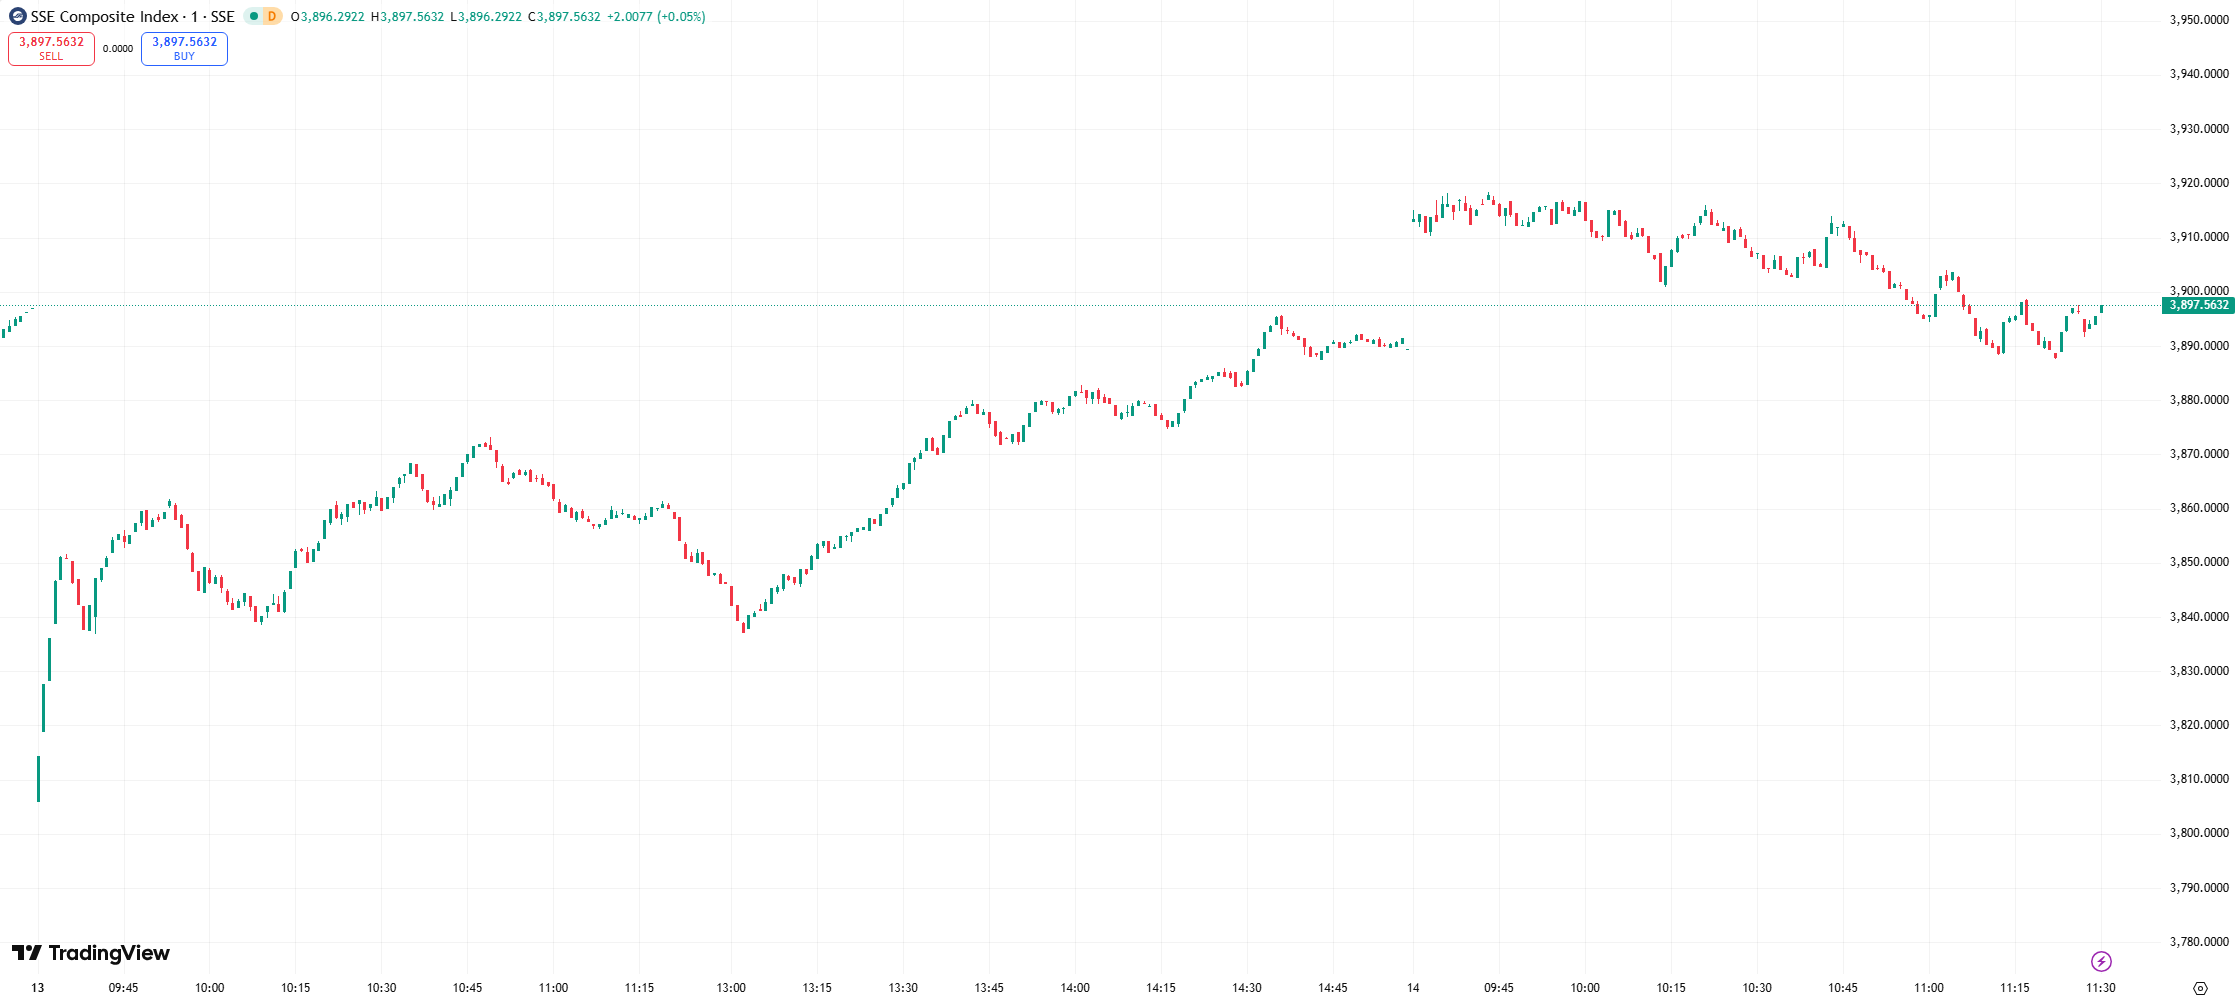Select date marker 14 on time axis

coord(1413,988)
